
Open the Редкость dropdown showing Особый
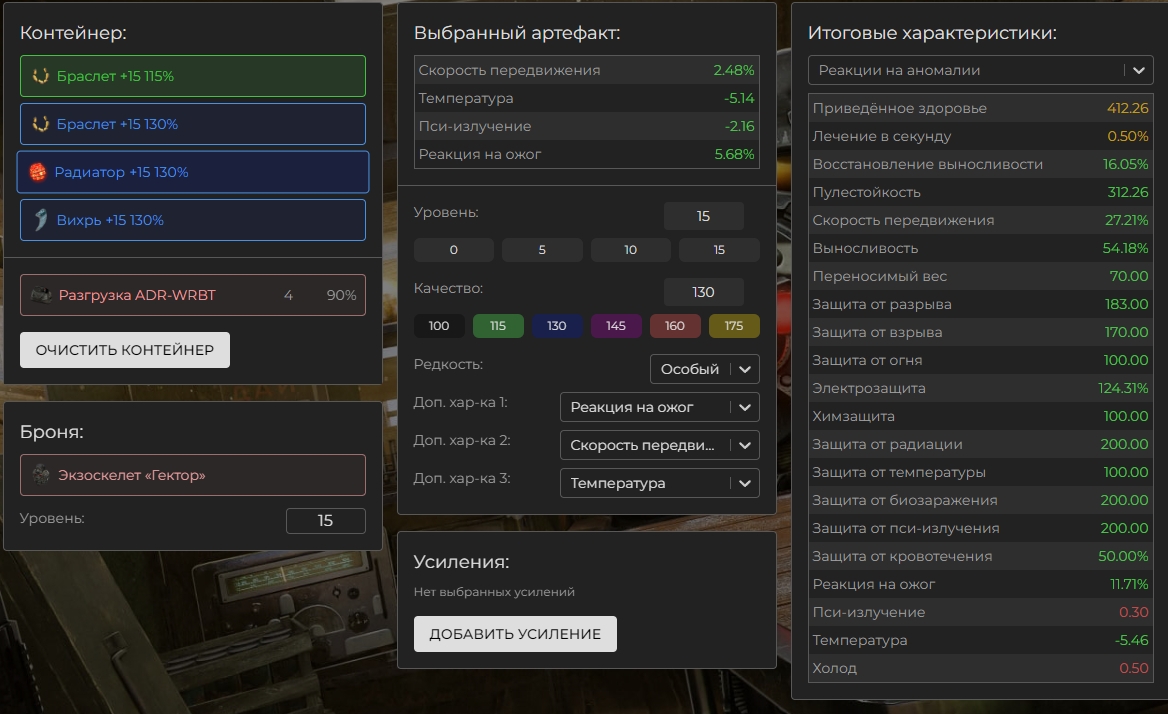[704, 369]
